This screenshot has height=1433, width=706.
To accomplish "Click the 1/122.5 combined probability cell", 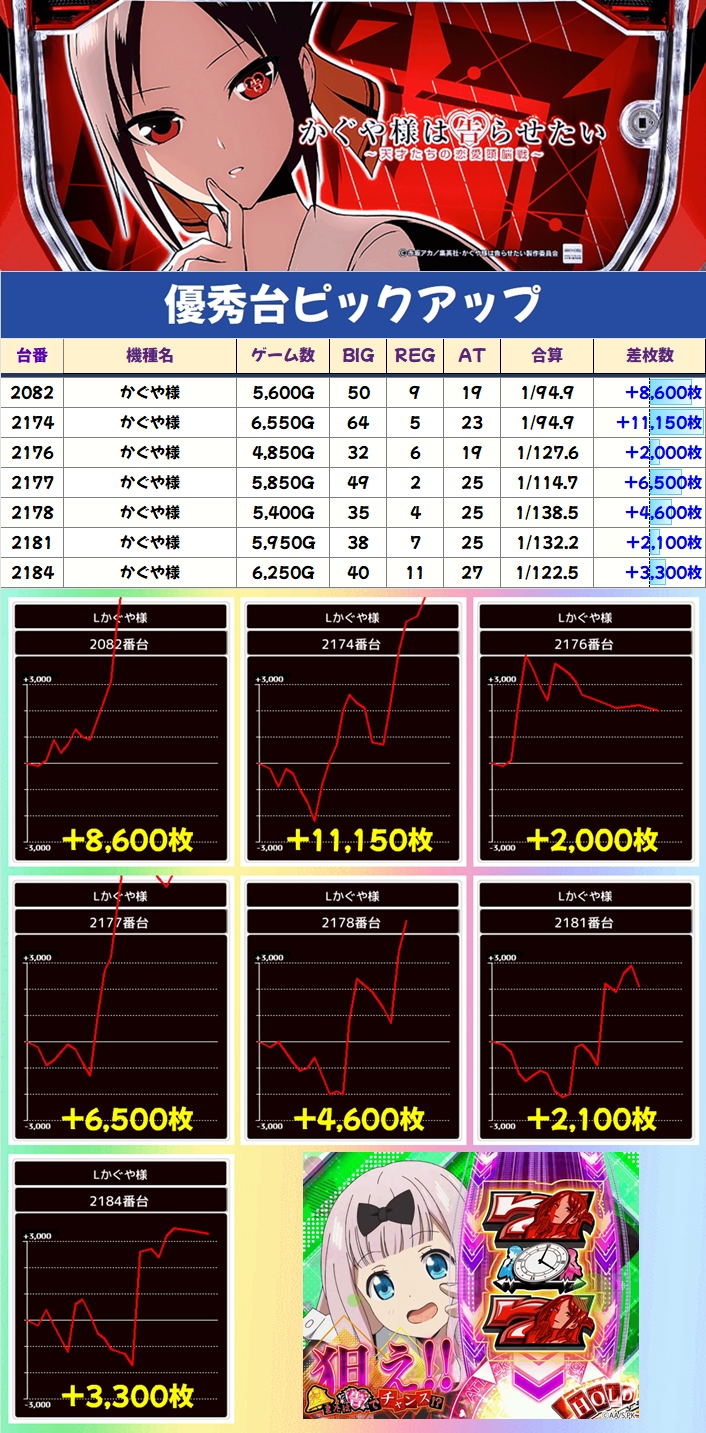I will point(547,573).
